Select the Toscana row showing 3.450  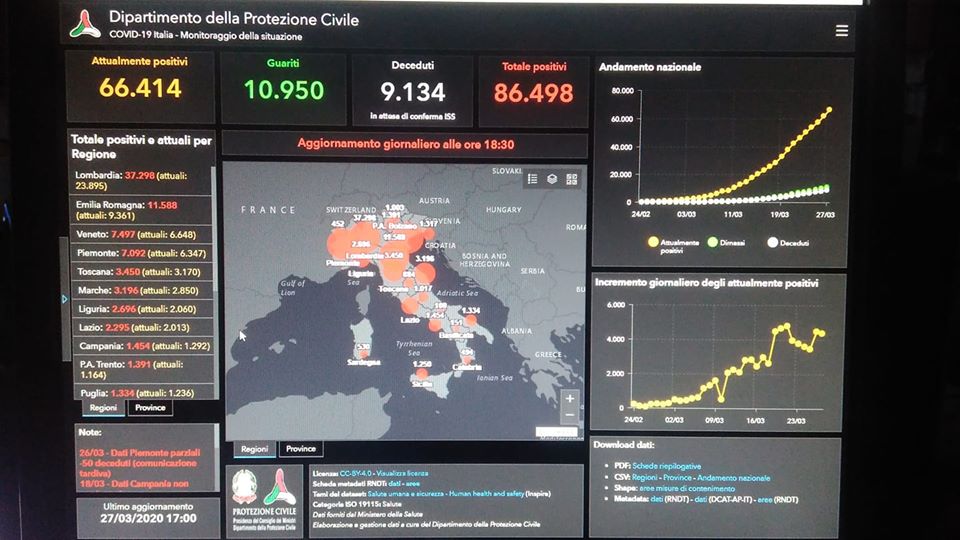(142, 272)
